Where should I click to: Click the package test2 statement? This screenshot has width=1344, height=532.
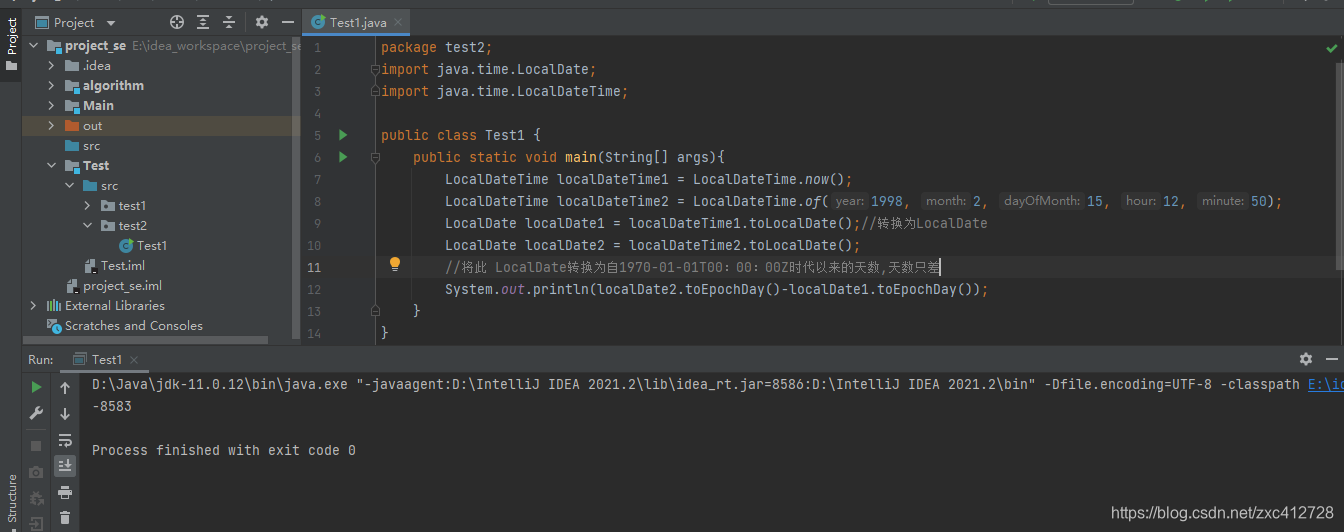point(437,47)
